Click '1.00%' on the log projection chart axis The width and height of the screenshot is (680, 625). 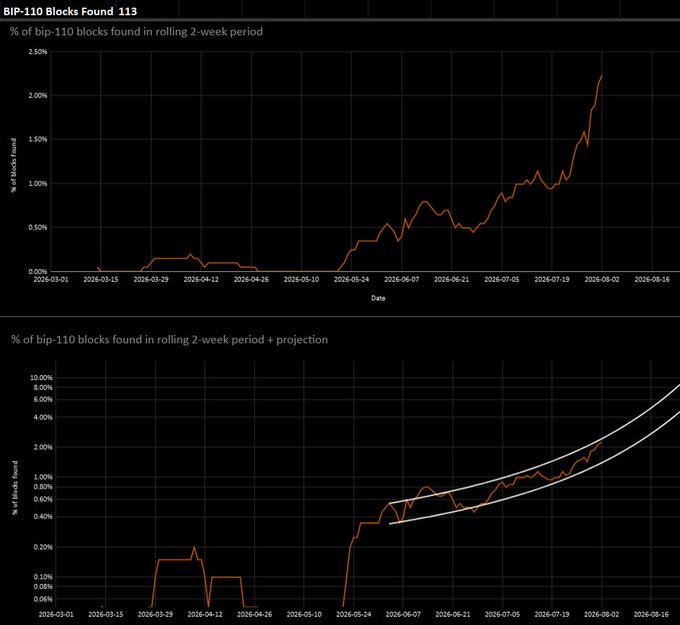[43, 477]
